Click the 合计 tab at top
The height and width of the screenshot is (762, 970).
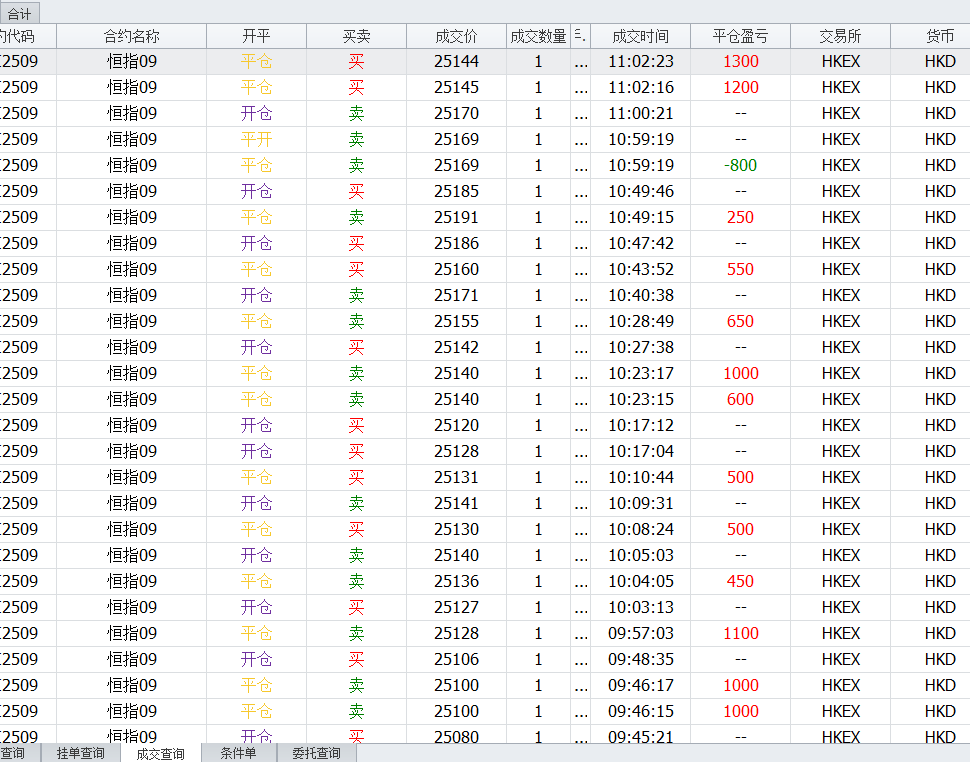19,13
